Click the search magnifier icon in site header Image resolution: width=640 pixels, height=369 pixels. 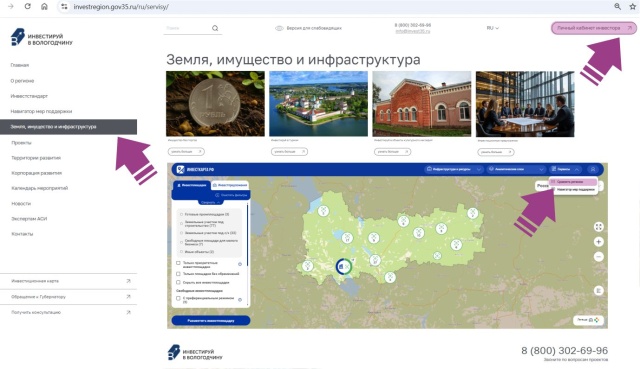pyautogui.click(x=215, y=28)
